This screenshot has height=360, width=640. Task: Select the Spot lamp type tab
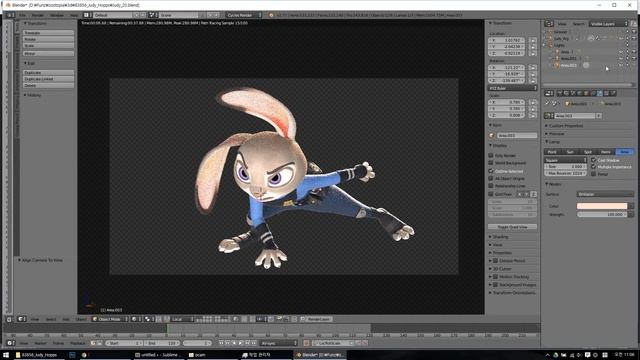click(588, 152)
